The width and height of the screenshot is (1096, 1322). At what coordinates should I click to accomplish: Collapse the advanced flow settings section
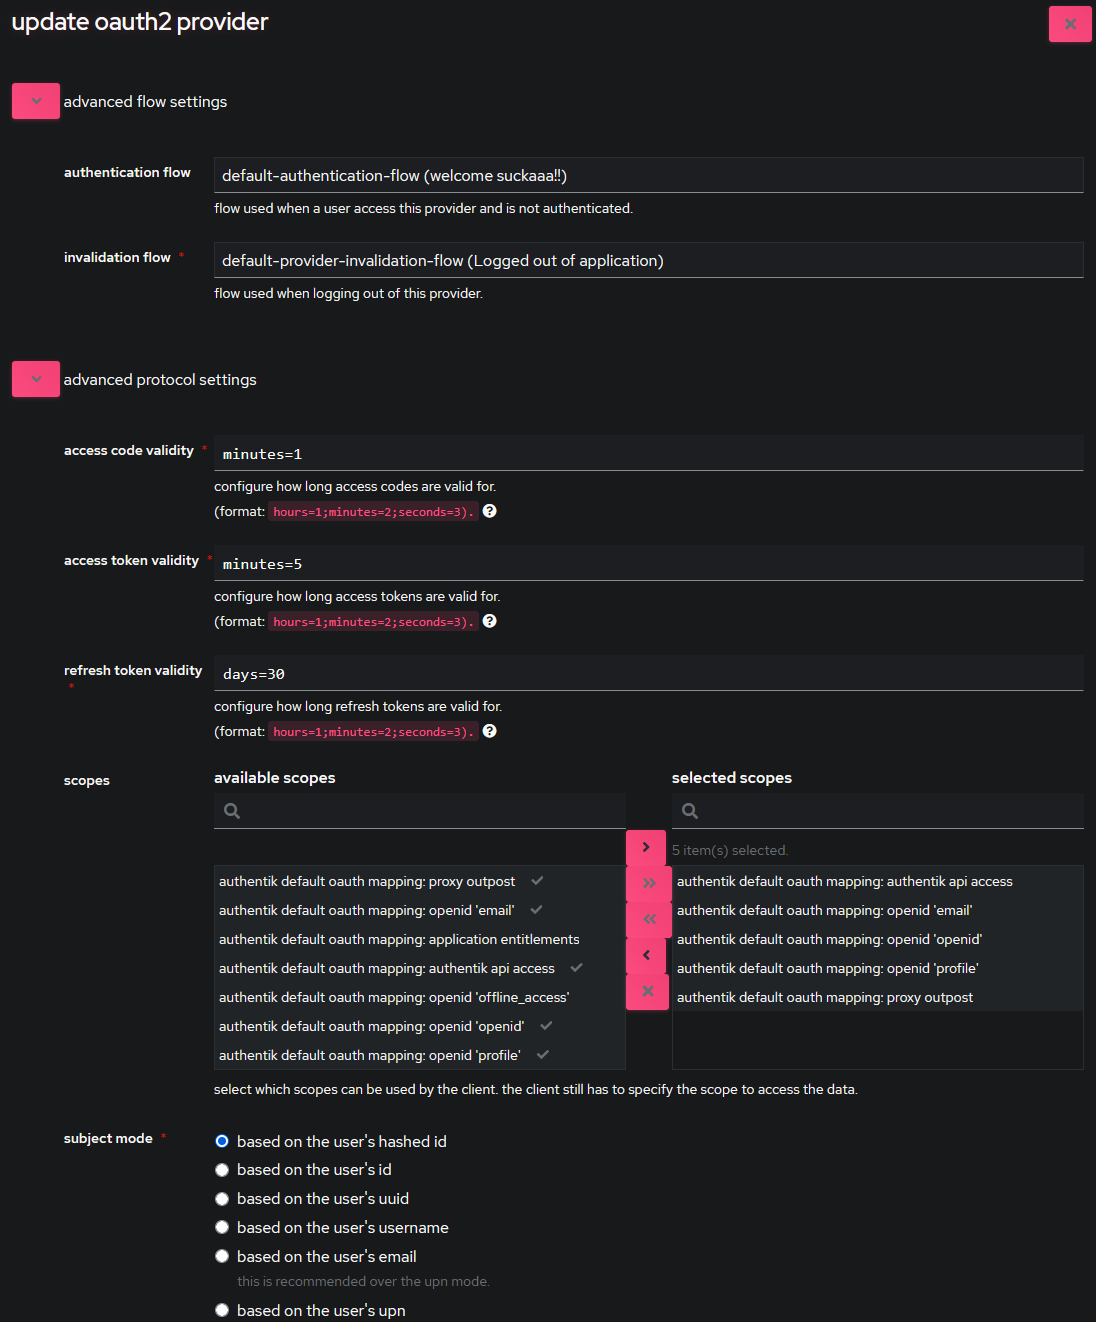tap(35, 100)
